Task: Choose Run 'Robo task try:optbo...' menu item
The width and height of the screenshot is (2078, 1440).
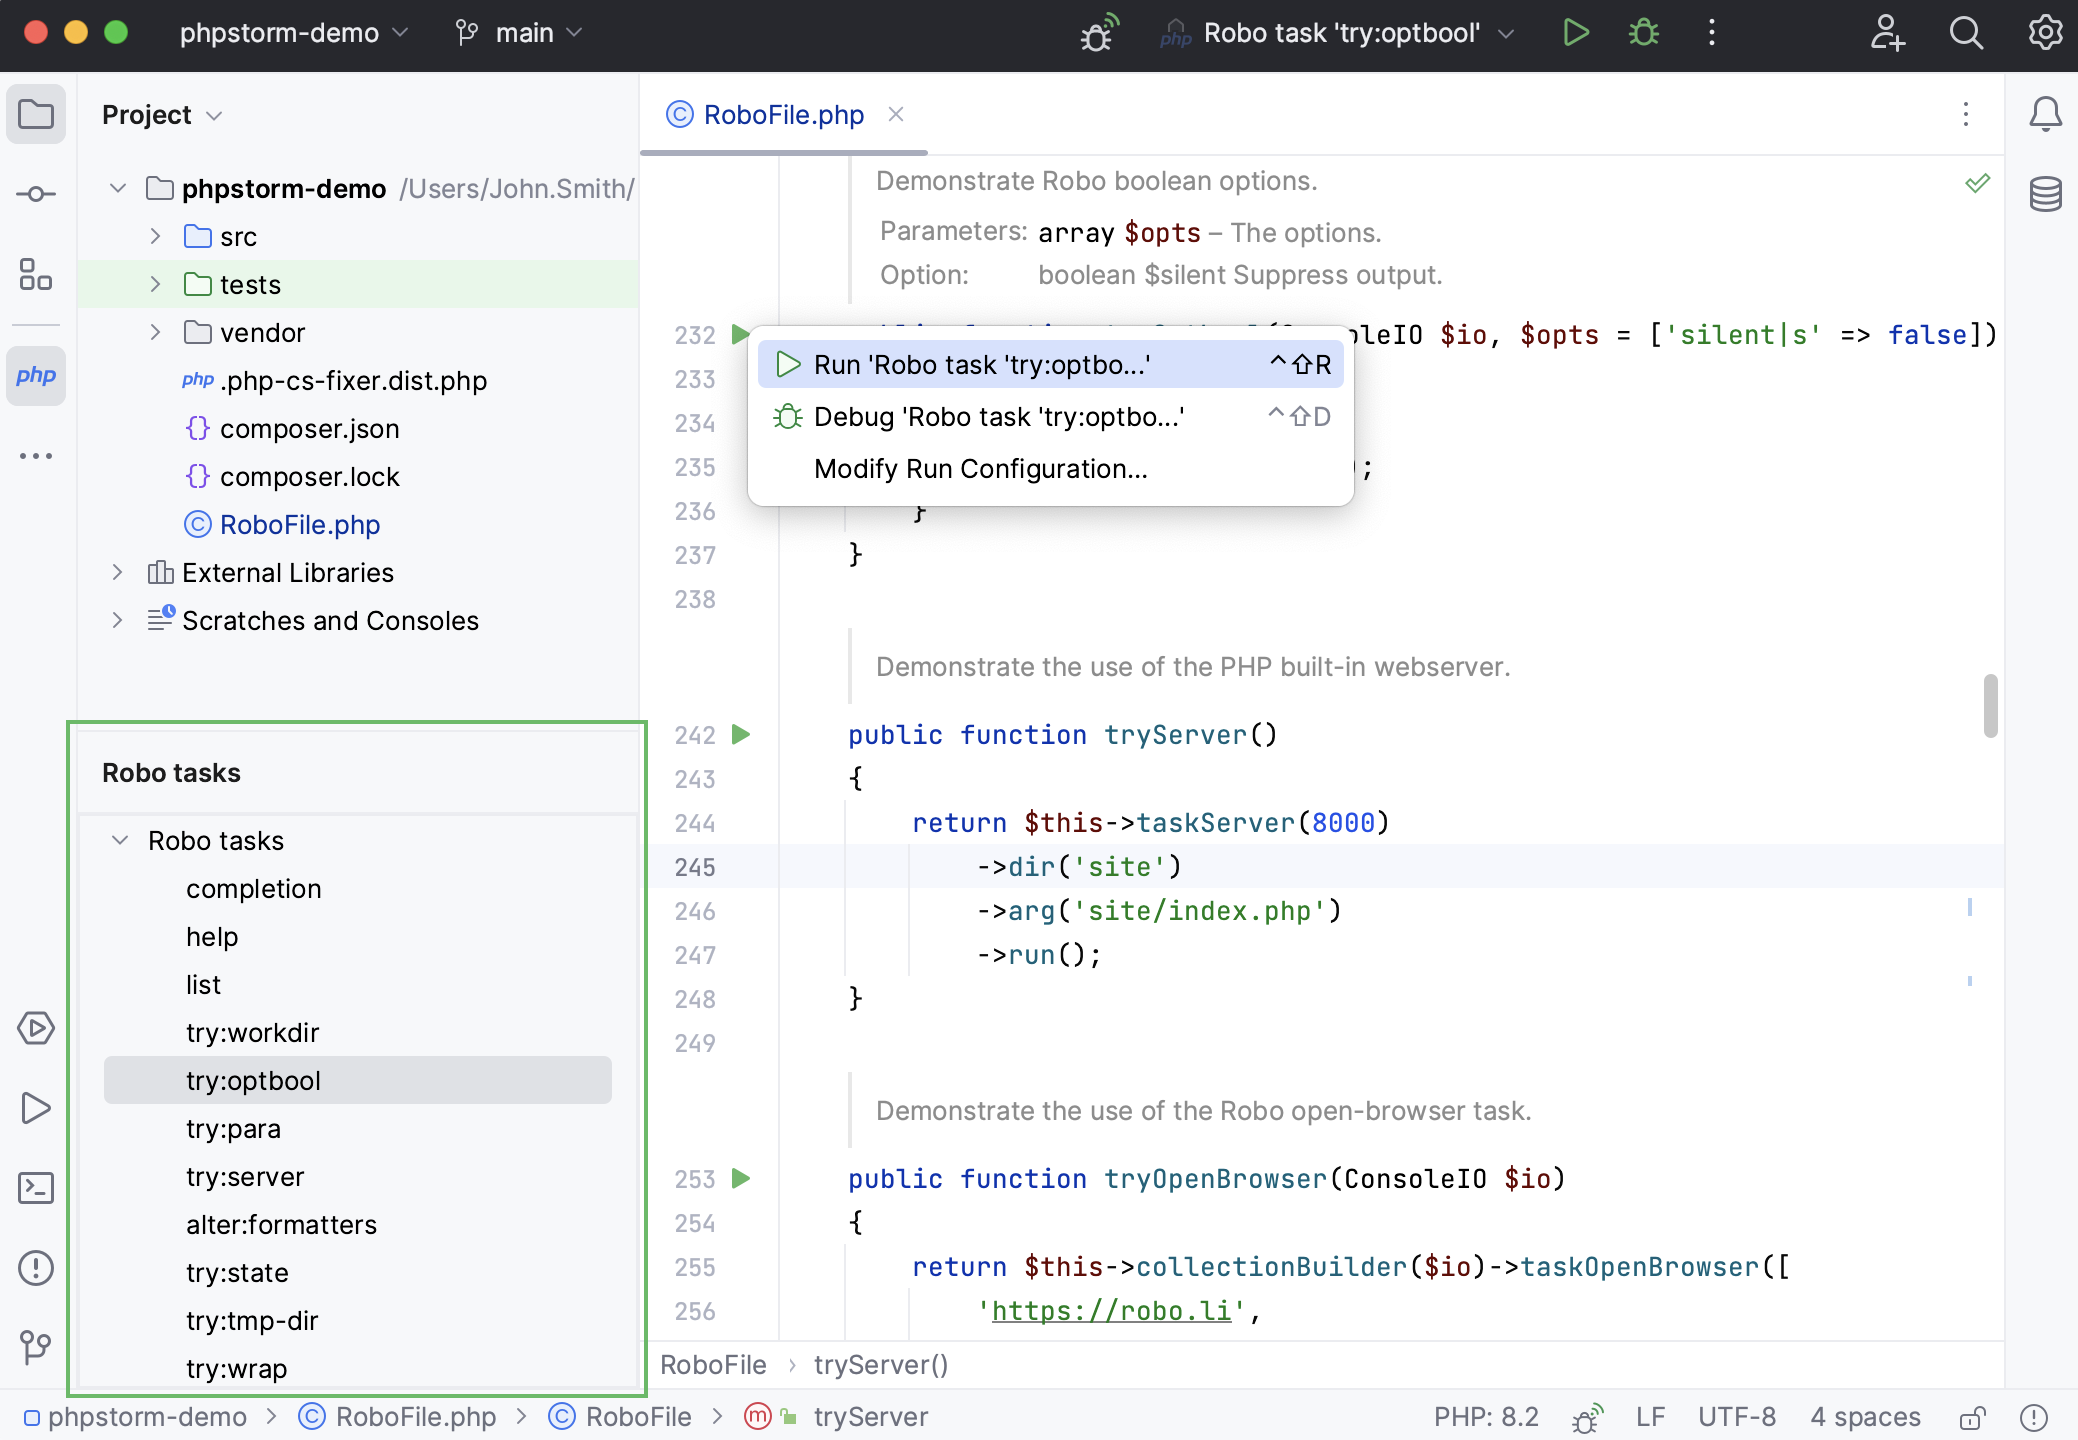Action: pos(1051,364)
